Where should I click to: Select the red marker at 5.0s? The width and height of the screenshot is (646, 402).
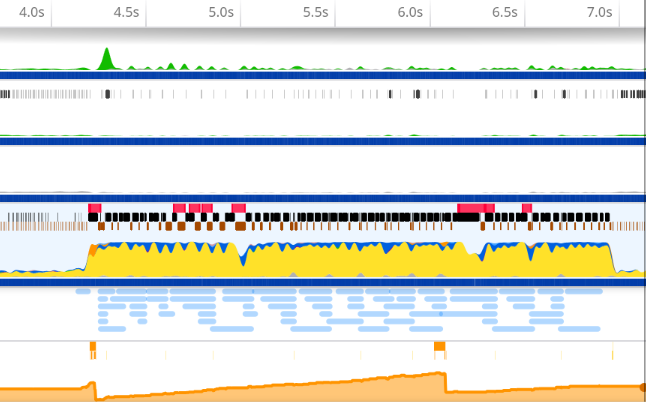click(238, 208)
